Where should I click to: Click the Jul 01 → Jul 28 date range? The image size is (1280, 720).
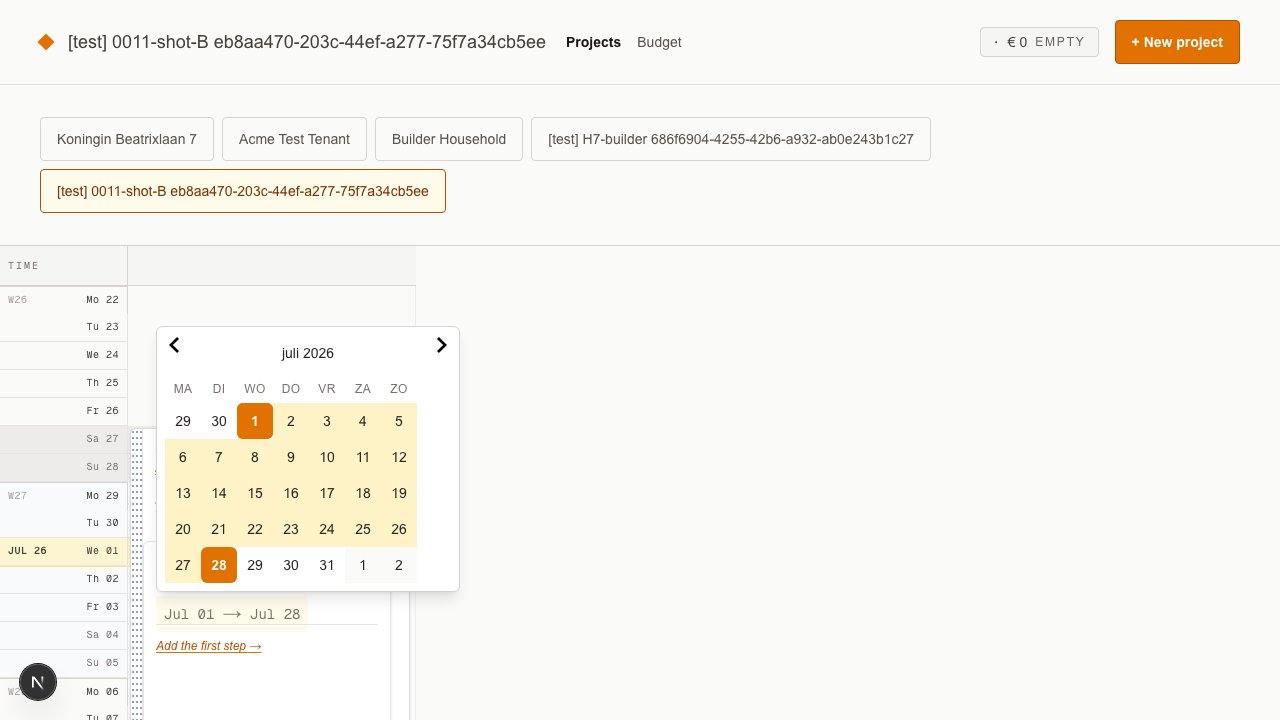tap(232, 614)
